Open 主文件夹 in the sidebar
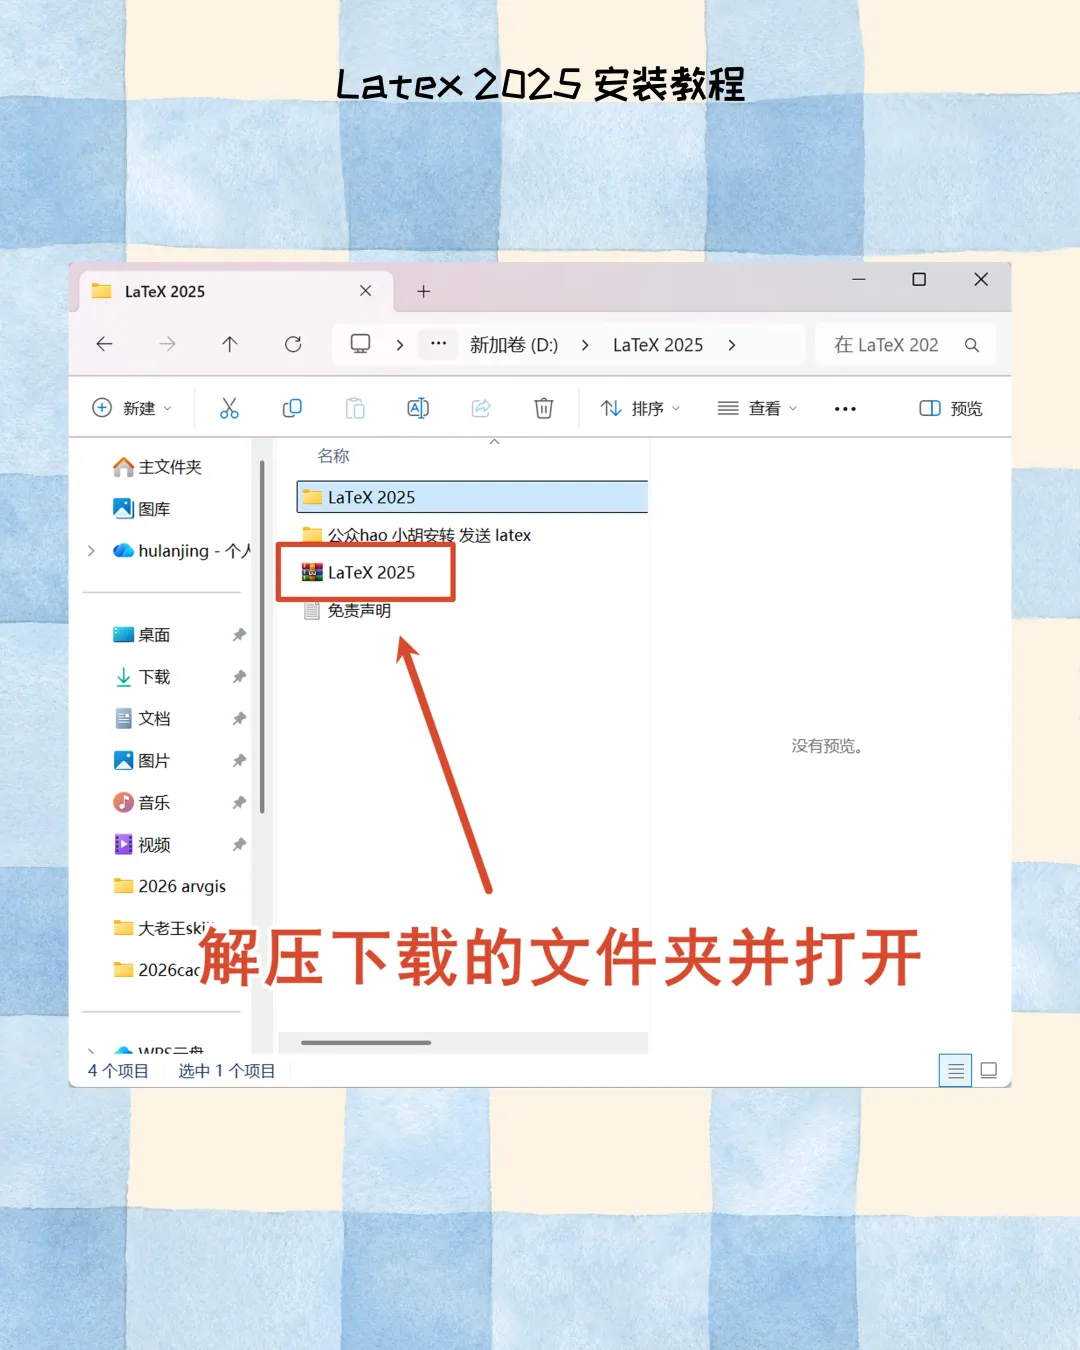The image size is (1080, 1350). coord(158,467)
